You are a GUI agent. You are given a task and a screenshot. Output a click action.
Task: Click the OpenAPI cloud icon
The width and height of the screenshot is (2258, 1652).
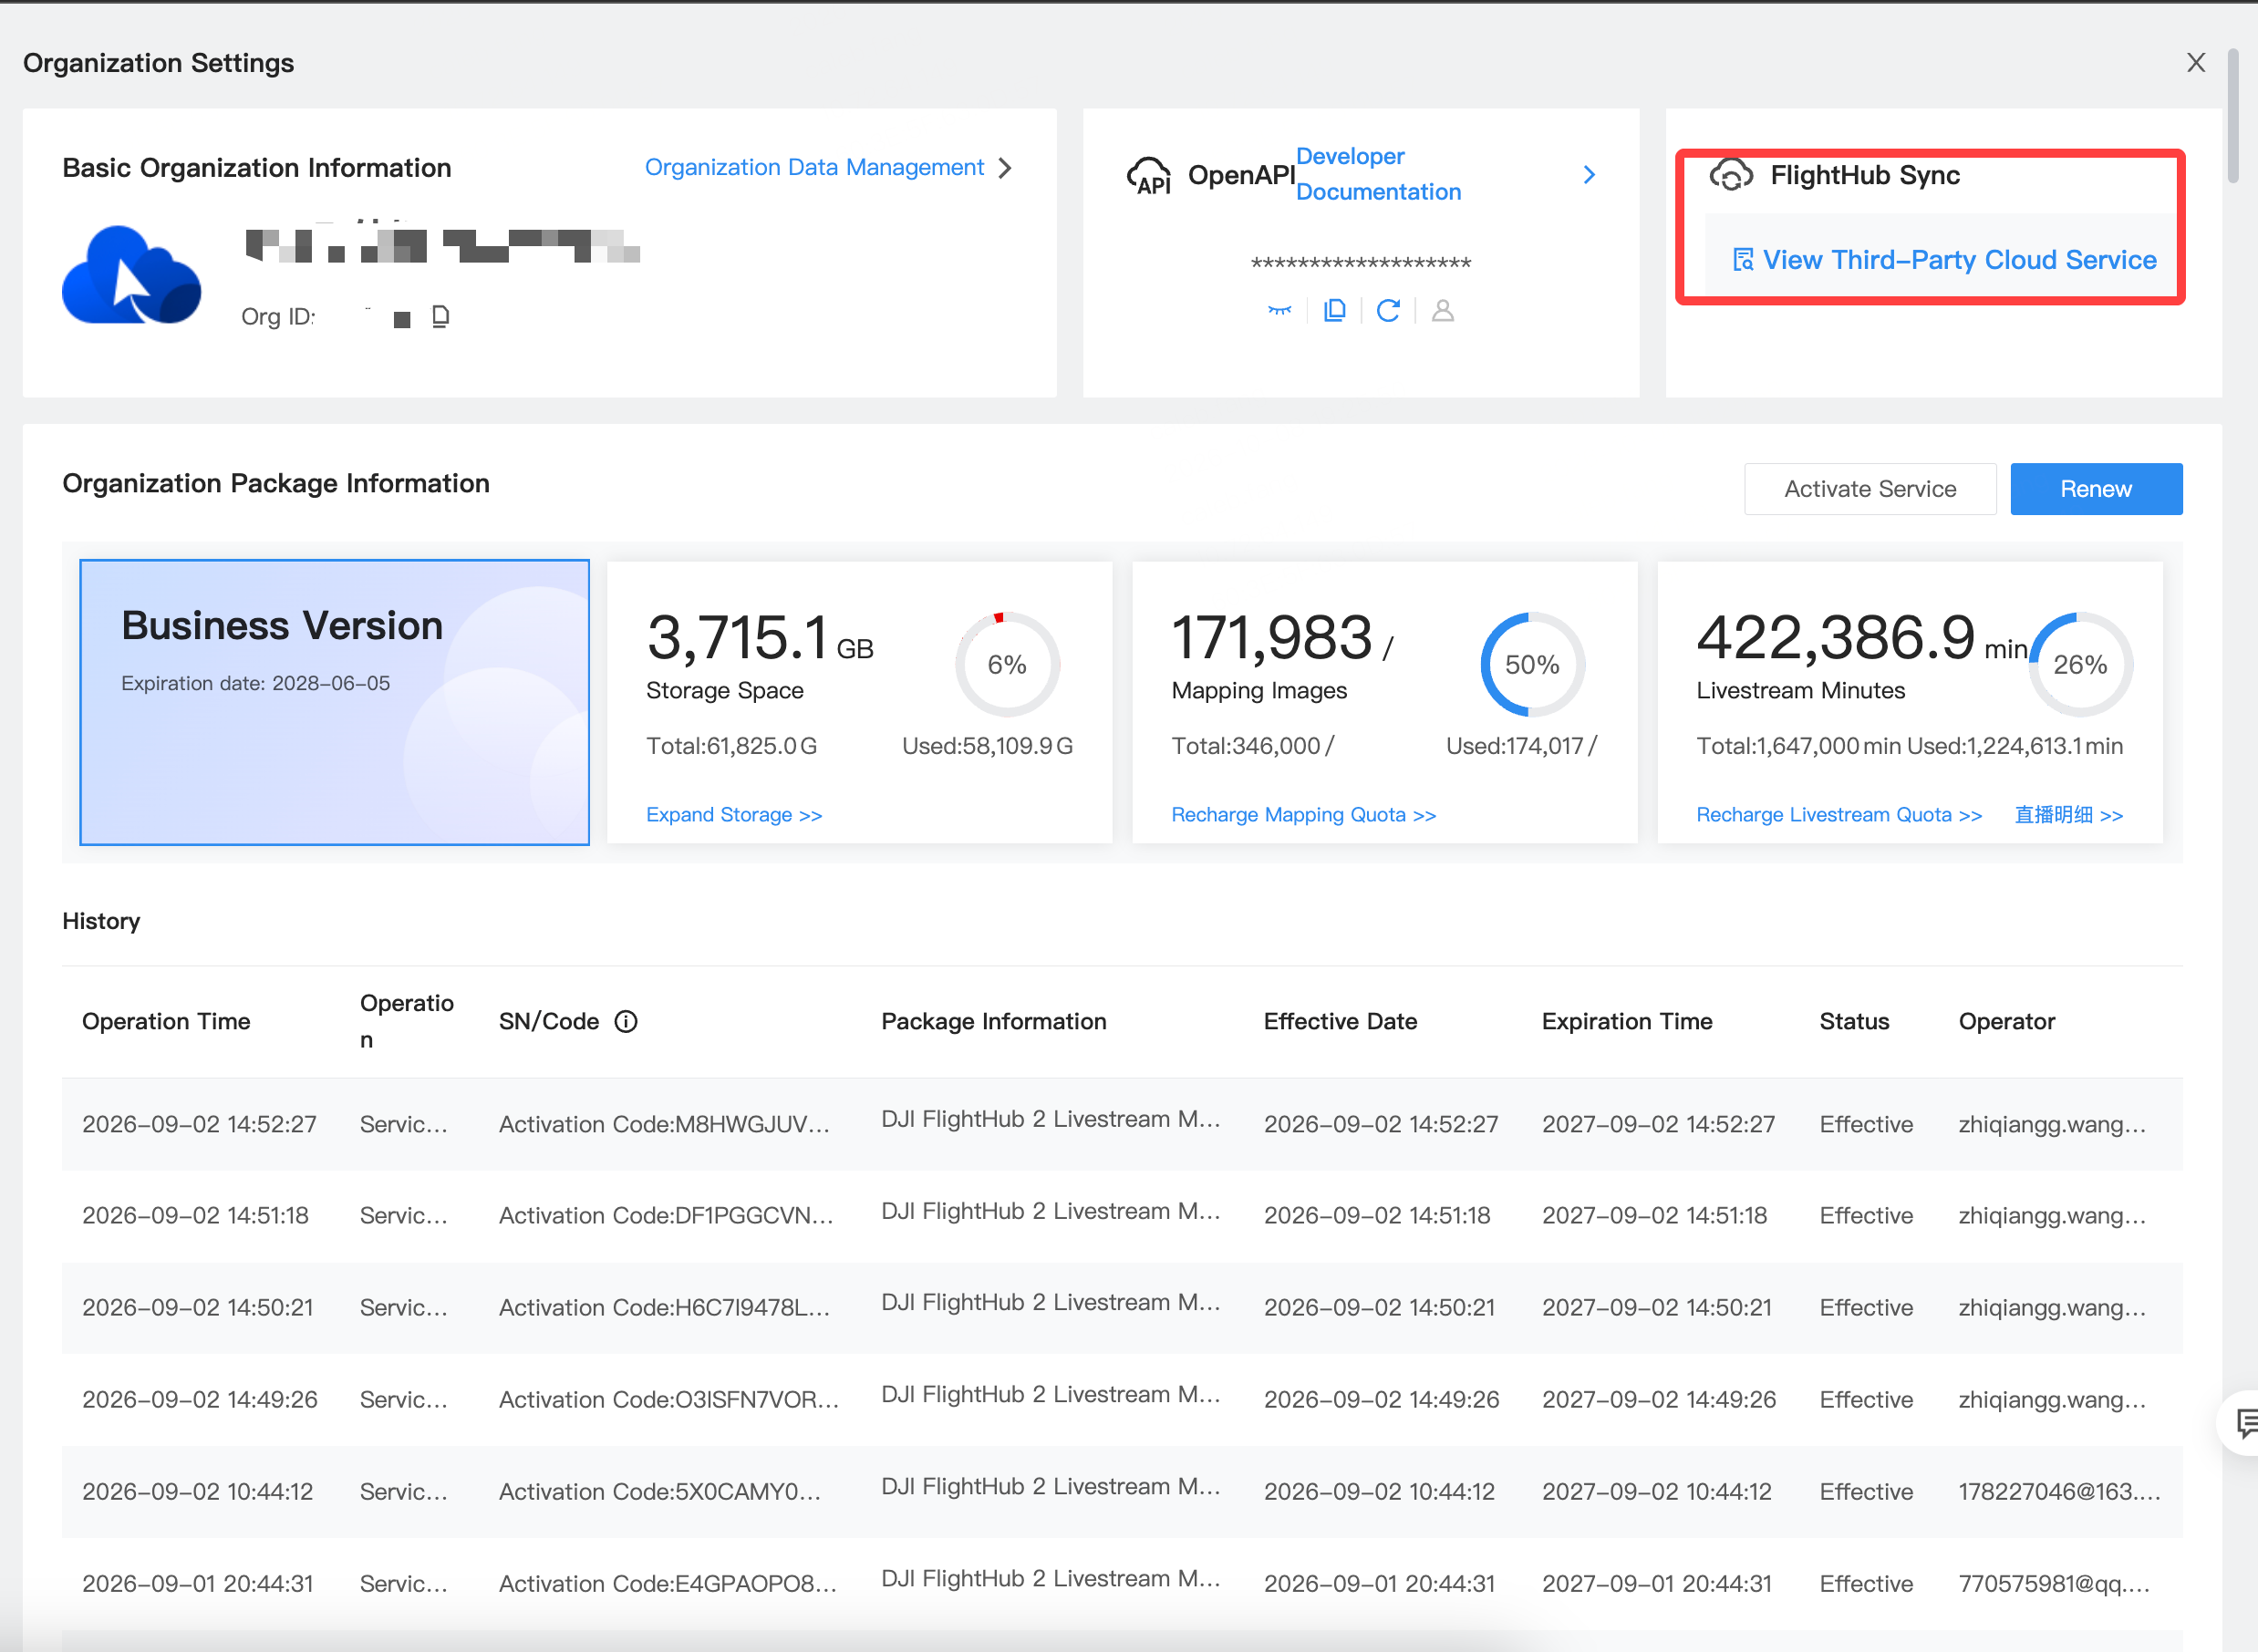coord(1149,175)
